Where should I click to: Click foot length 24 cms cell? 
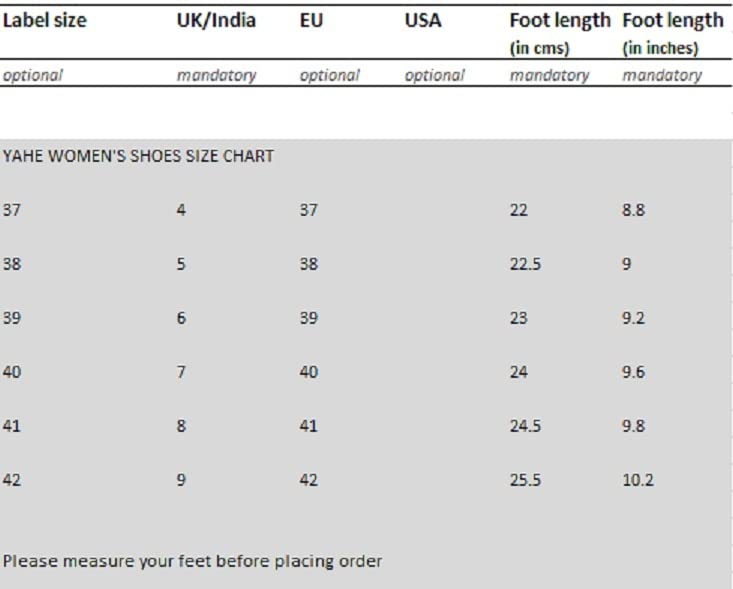518,372
